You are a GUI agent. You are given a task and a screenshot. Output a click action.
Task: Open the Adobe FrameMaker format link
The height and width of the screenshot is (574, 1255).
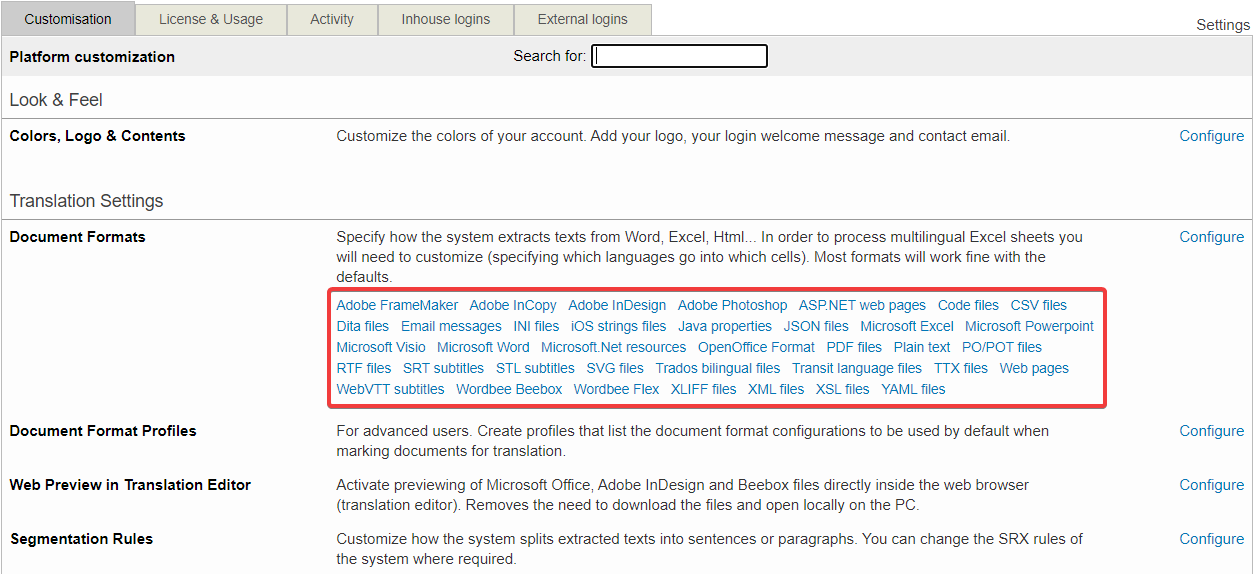397,305
